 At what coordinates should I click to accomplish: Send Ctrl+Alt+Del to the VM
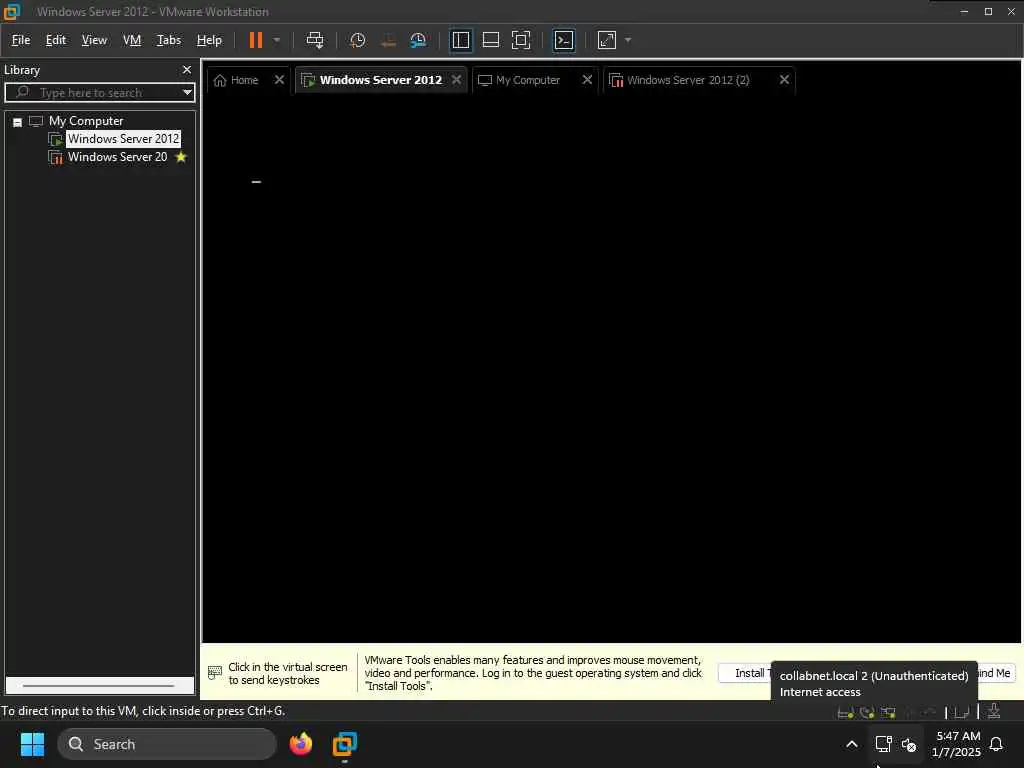point(315,40)
